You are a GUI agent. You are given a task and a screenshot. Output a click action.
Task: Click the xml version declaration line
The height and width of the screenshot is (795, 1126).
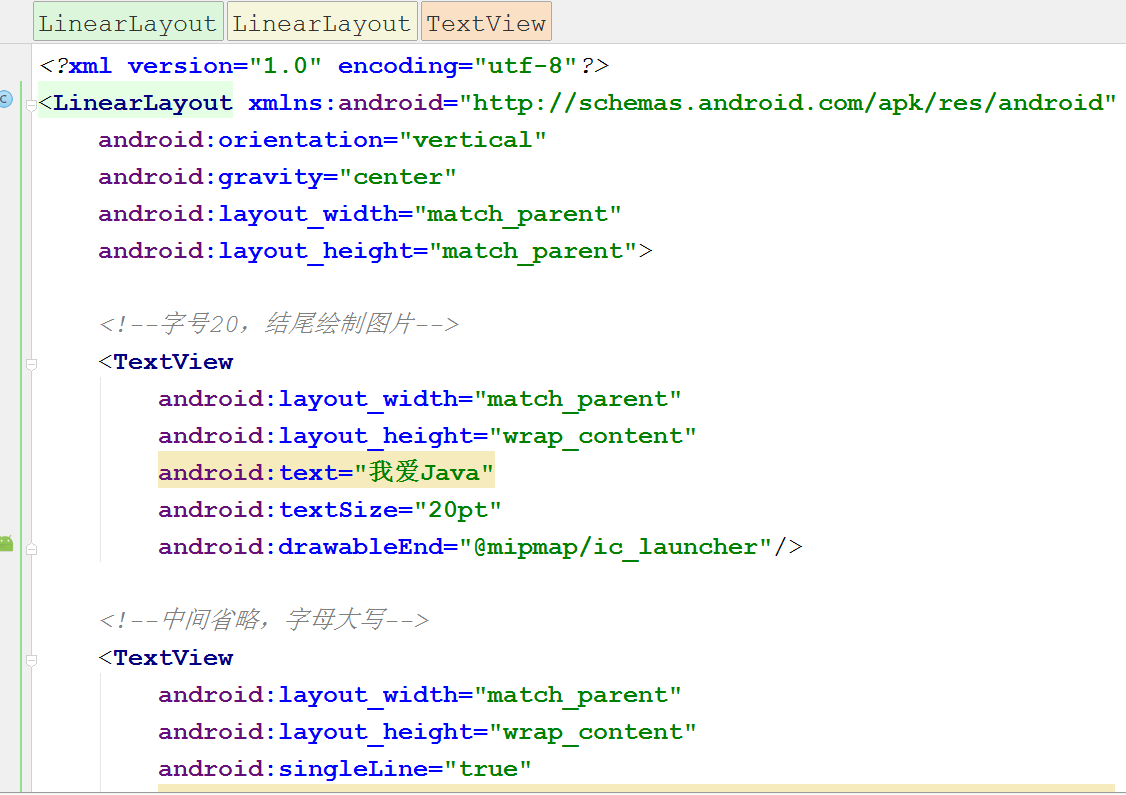tap(324, 66)
